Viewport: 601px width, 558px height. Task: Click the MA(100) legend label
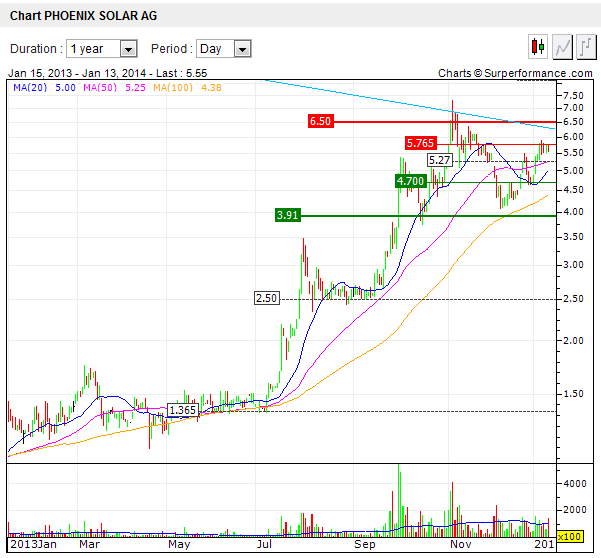tap(173, 88)
